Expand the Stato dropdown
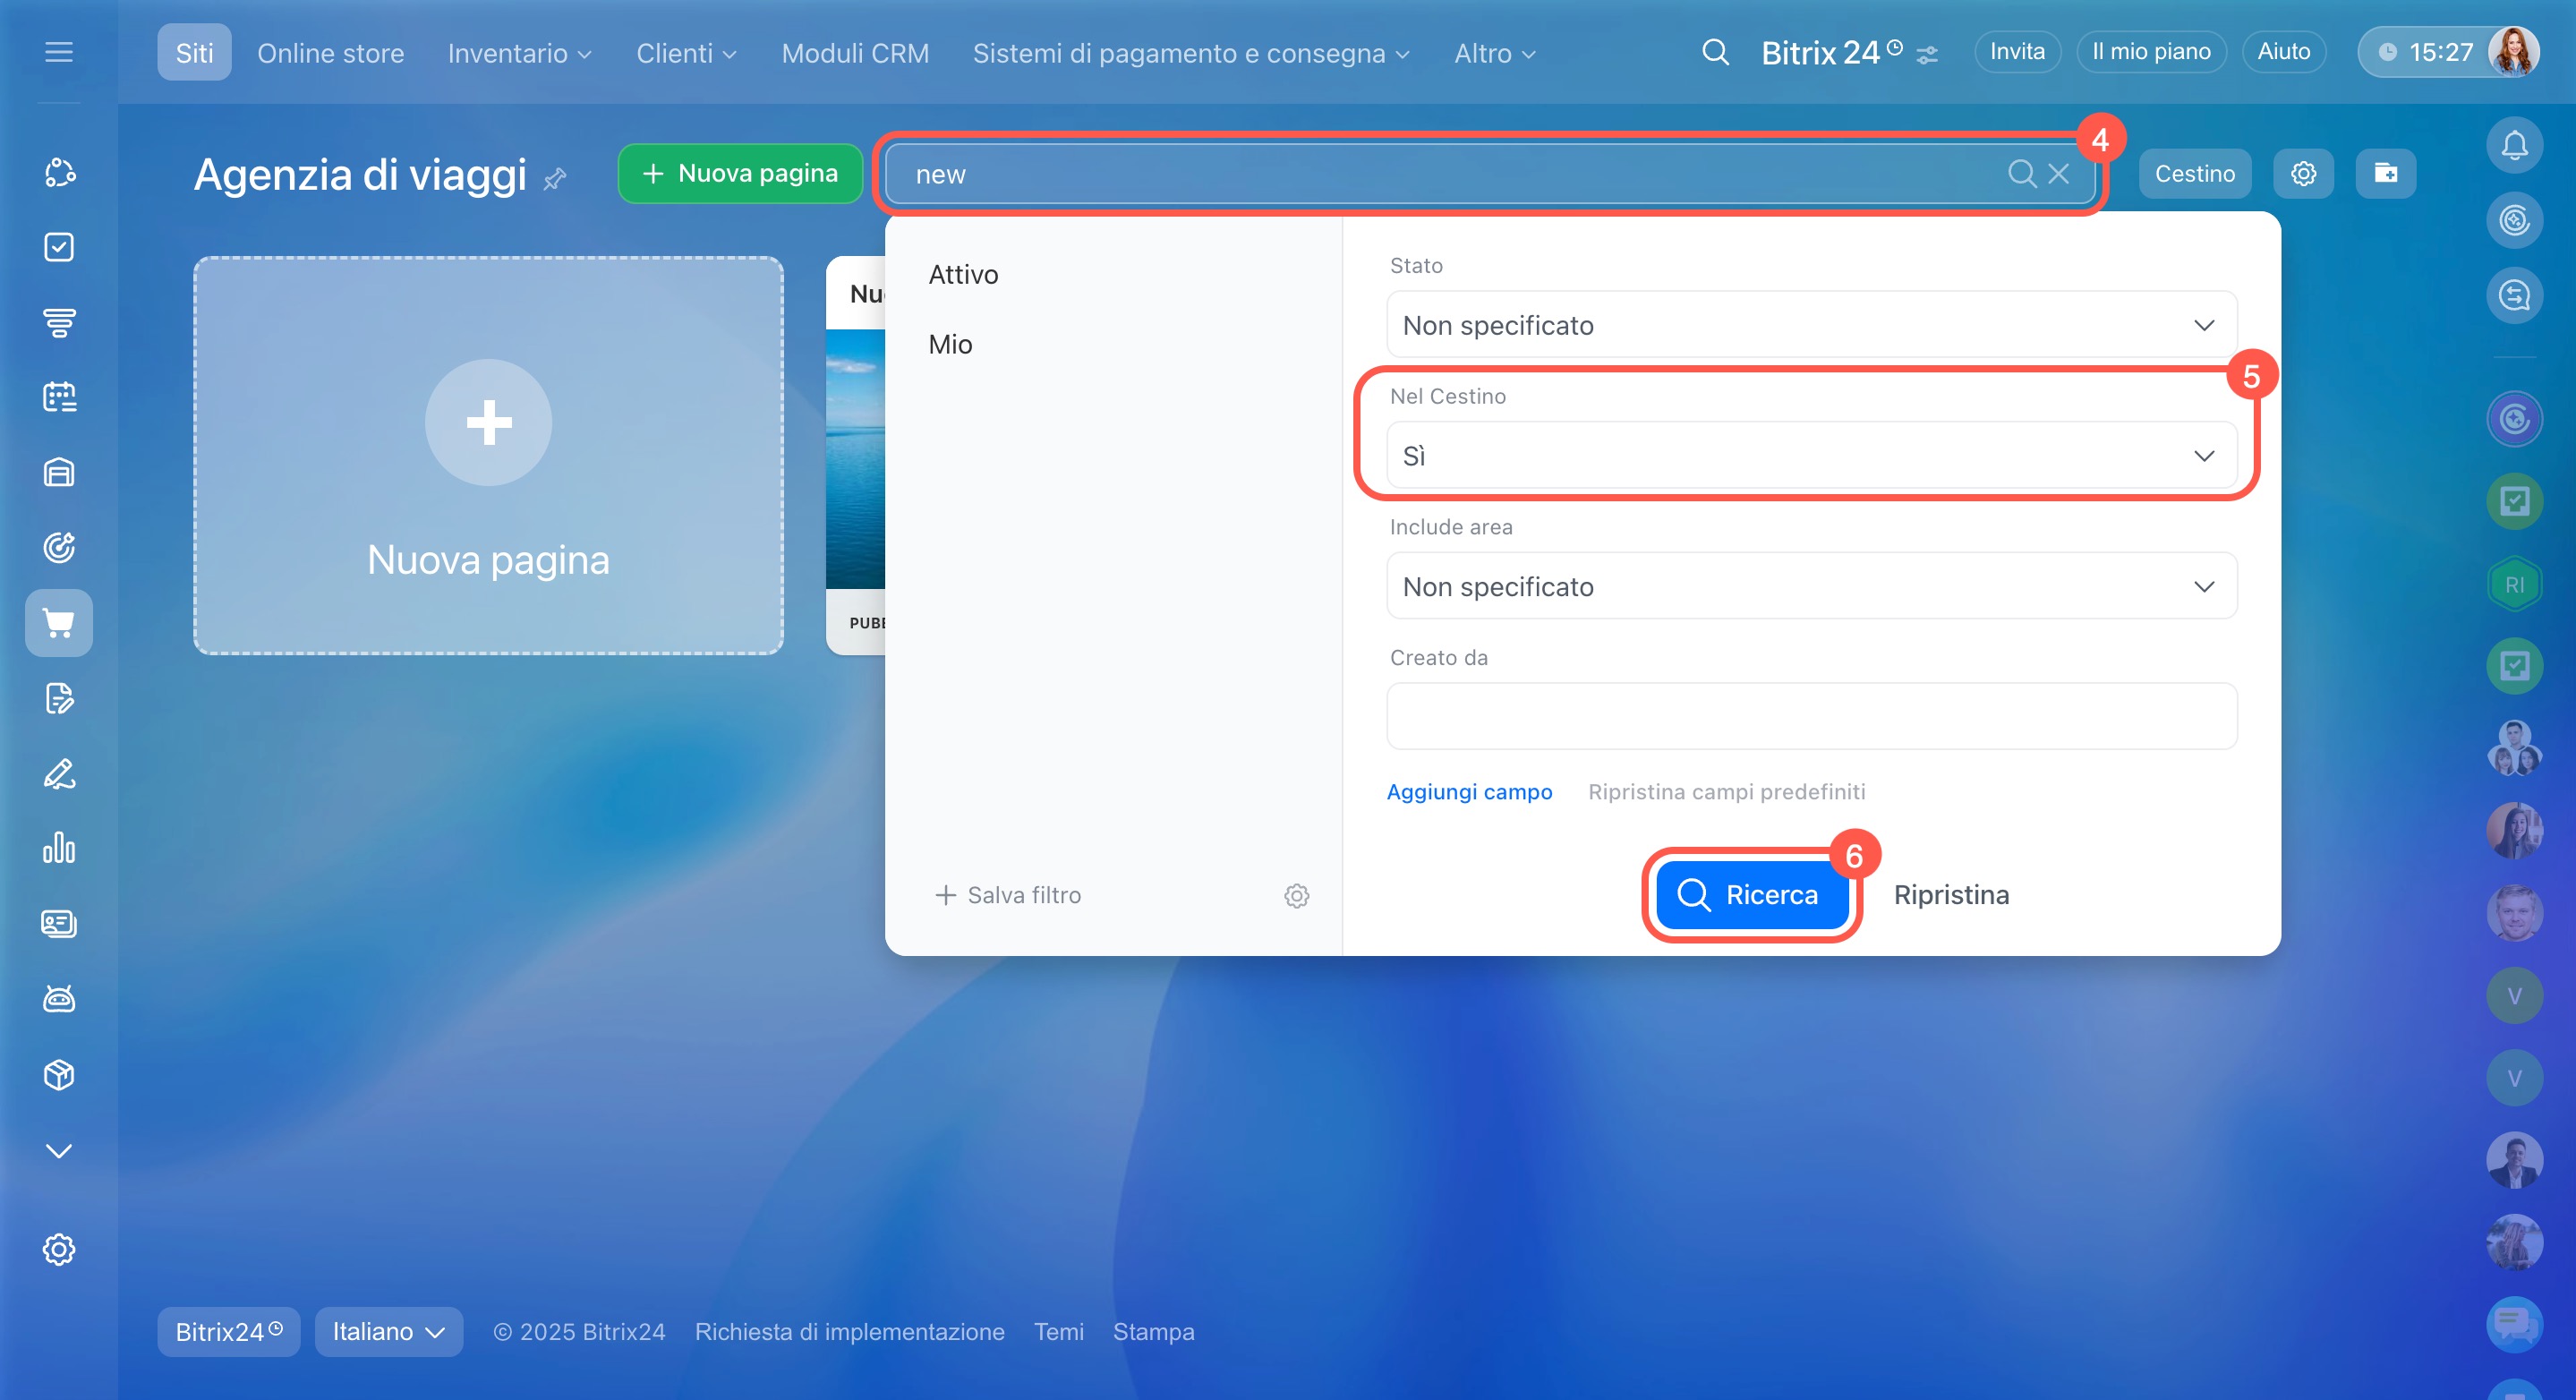Image resolution: width=2576 pixels, height=1400 pixels. point(1811,325)
